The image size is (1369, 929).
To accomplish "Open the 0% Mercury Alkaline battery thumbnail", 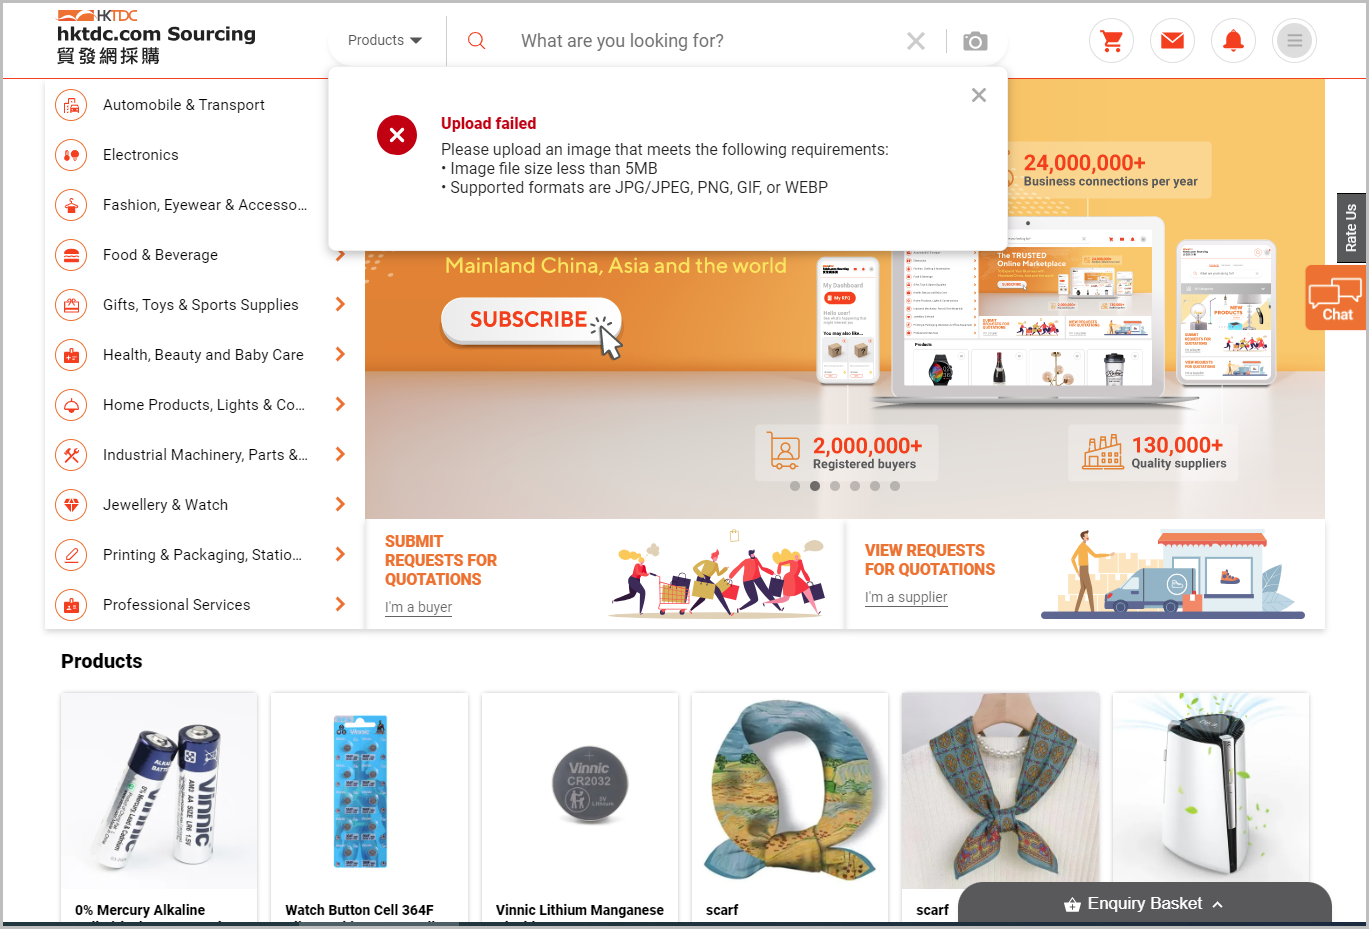I will coord(159,791).
